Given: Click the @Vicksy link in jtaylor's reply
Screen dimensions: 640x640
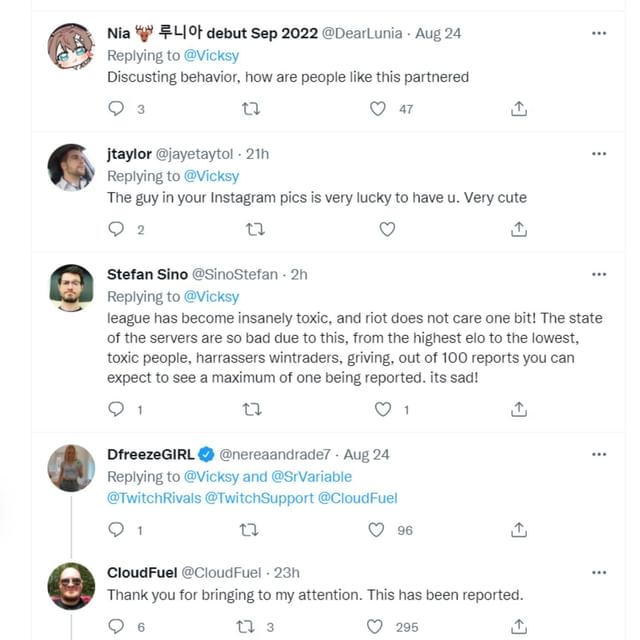Looking at the screenshot, I should pos(212,176).
